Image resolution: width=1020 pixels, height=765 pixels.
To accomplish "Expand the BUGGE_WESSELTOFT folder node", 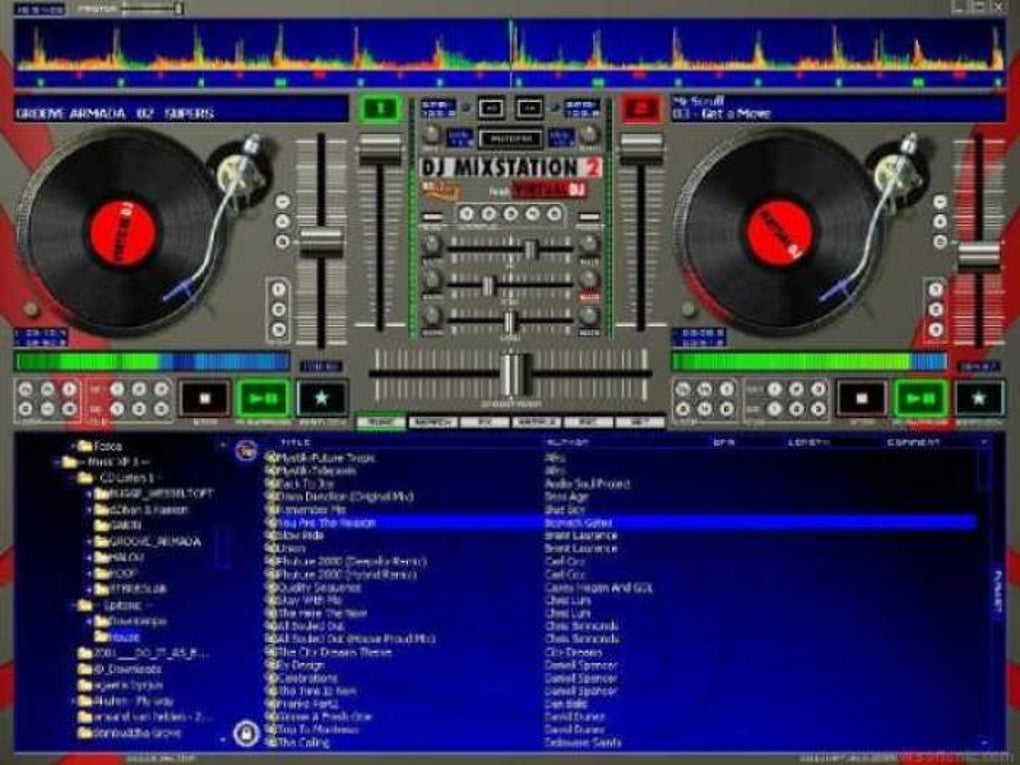I will pos(89,494).
